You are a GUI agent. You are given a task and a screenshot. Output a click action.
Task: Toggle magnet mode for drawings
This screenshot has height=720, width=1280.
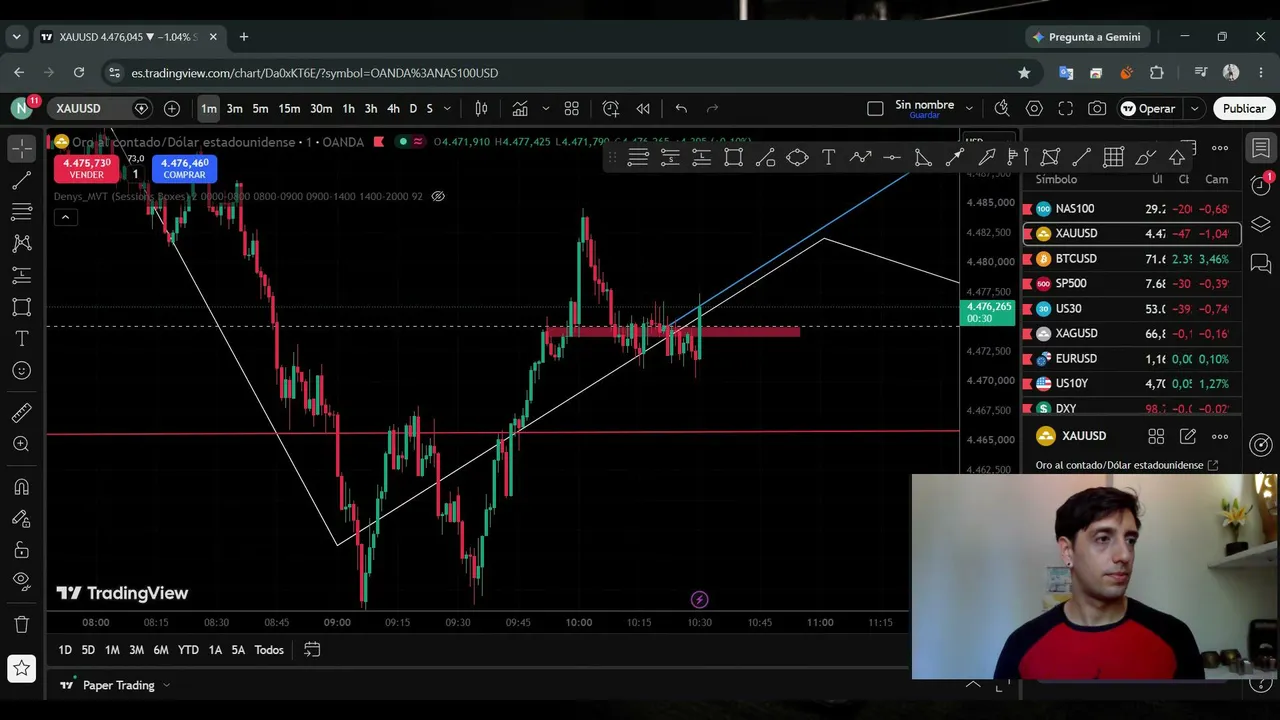point(22,487)
